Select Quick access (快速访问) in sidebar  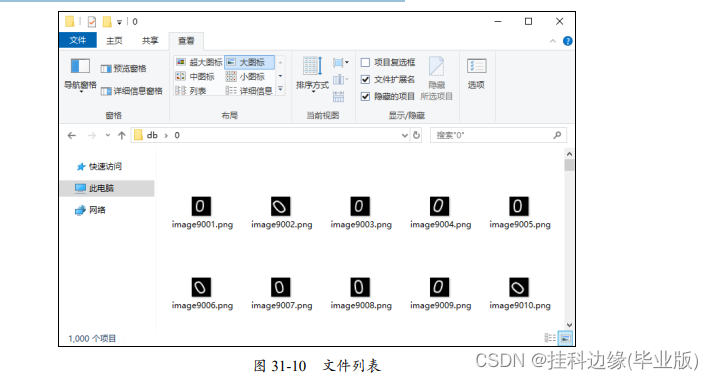pos(99,166)
